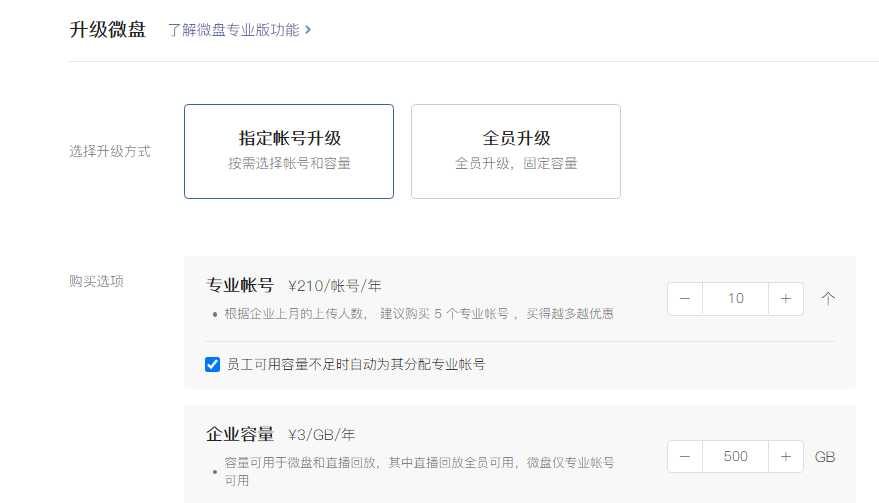Click the up arrow beside 专业帐号 stepper
The width and height of the screenshot is (879, 503).
[x=827, y=298]
